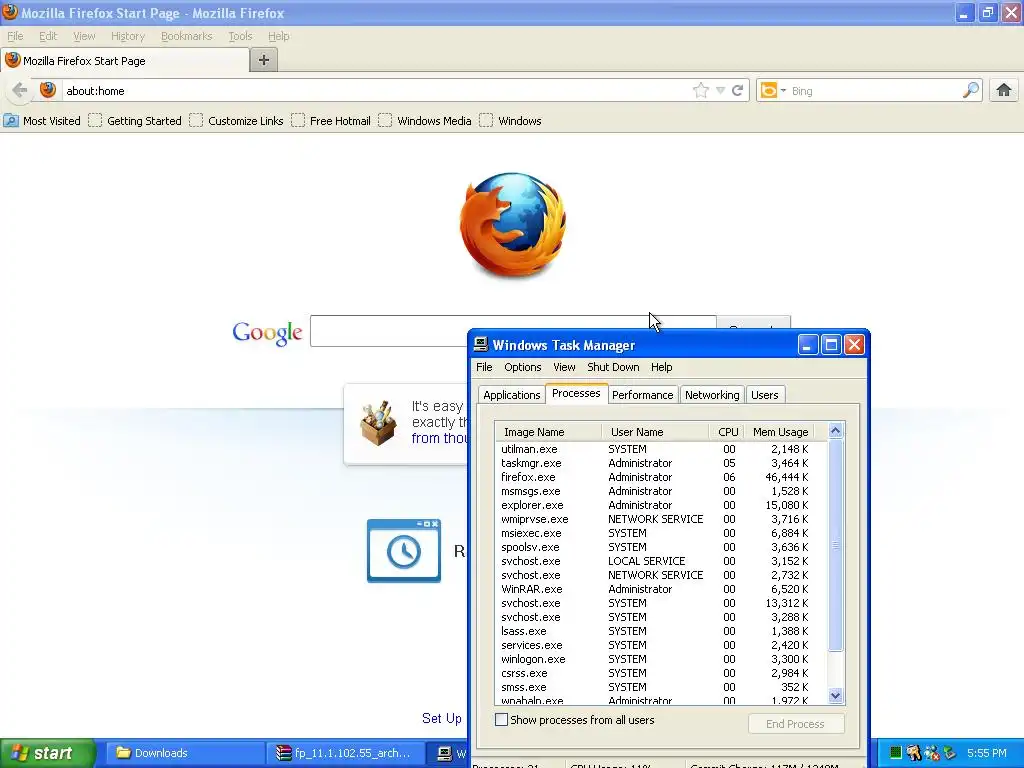Open WinRAR fp_11.1.102.55_arch taskbar item

coord(344,753)
